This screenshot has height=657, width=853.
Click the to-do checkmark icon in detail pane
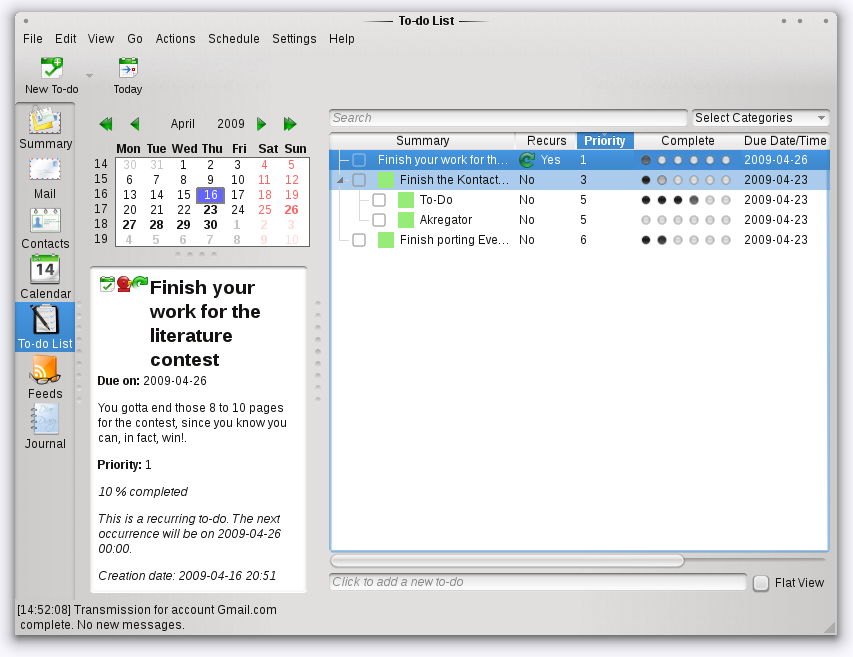(x=107, y=284)
